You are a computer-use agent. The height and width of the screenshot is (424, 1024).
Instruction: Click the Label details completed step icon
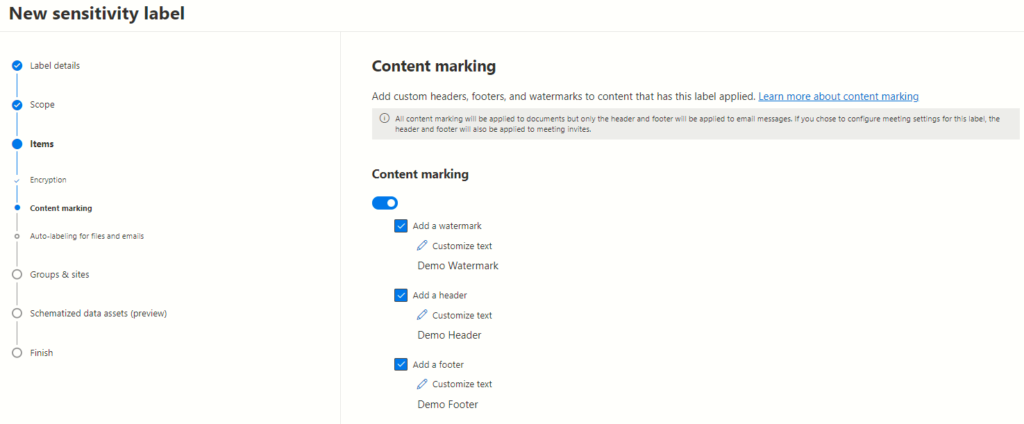pos(17,66)
